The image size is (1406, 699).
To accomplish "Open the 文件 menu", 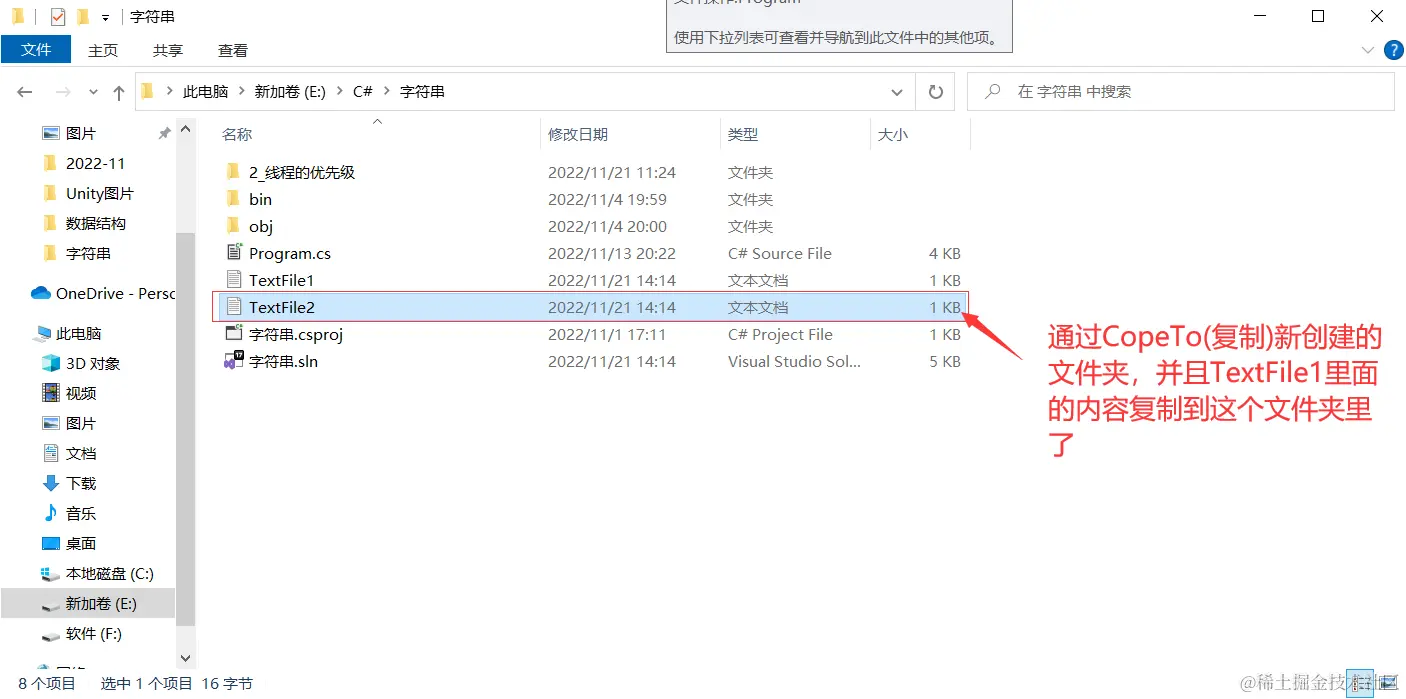I will pos(36,49).
